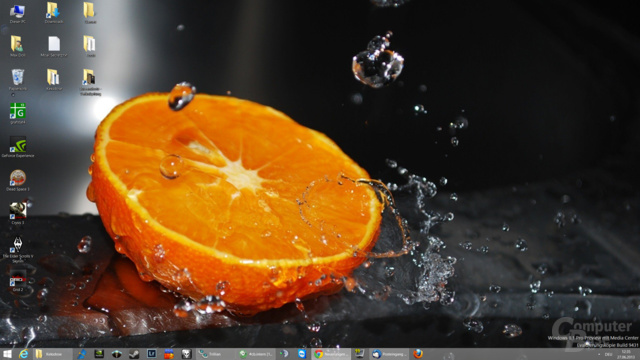This screenshot has width=640, height=360.
Task: Open the Downloads folder shortcut on desktop
Action: pos(53,13)
